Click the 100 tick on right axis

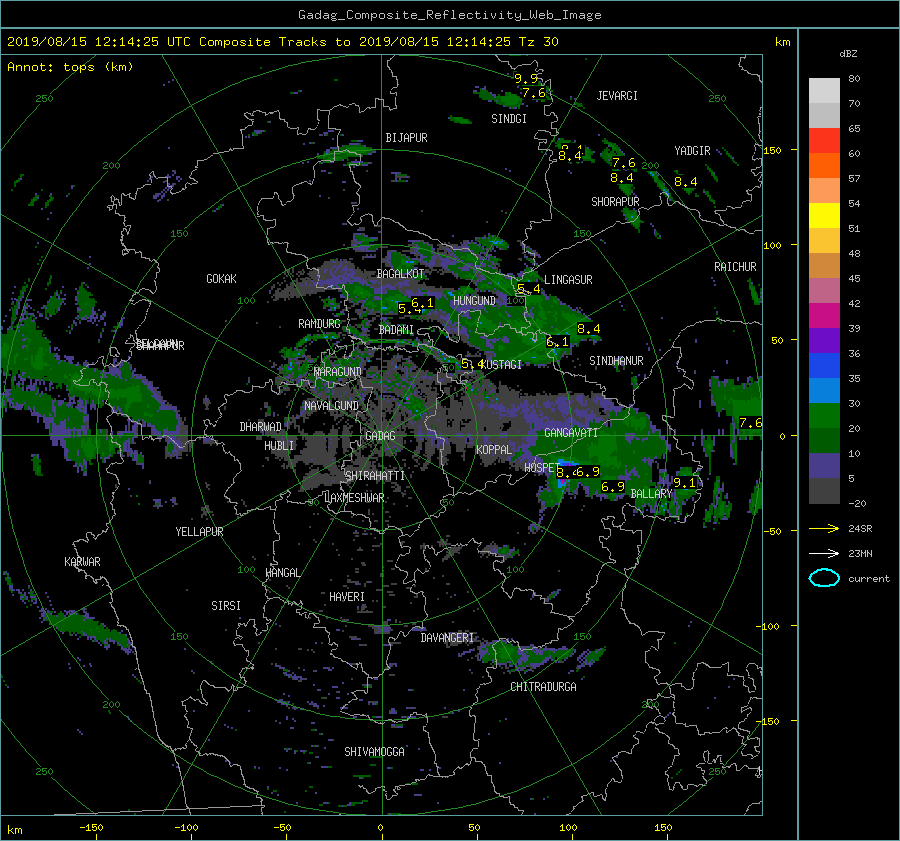[x=772, y=245]
